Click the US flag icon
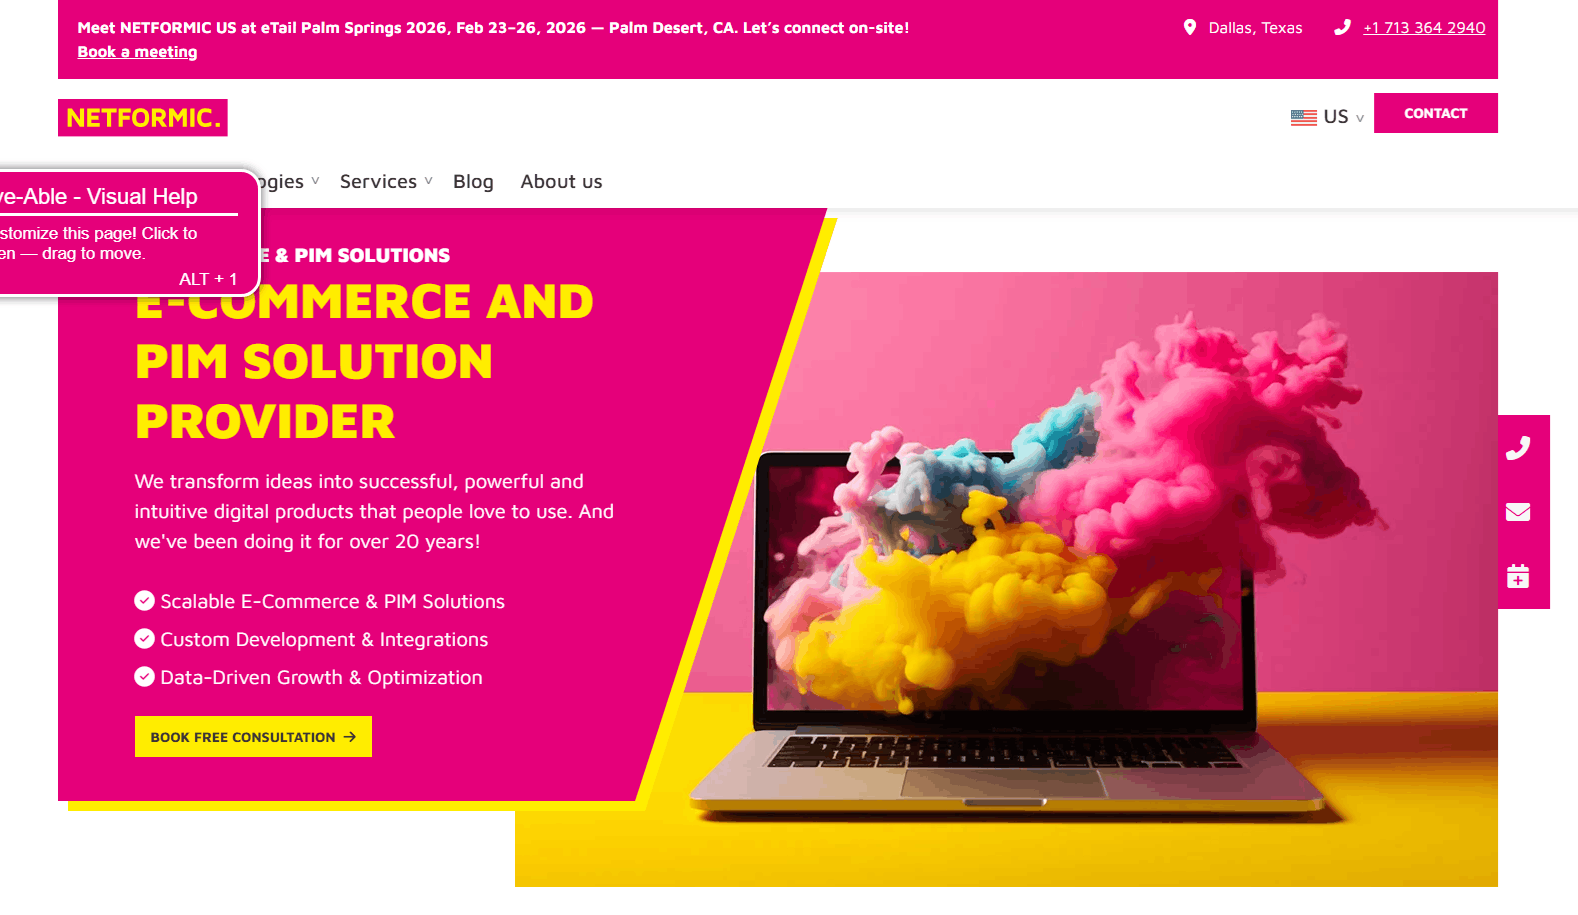 1304,117
